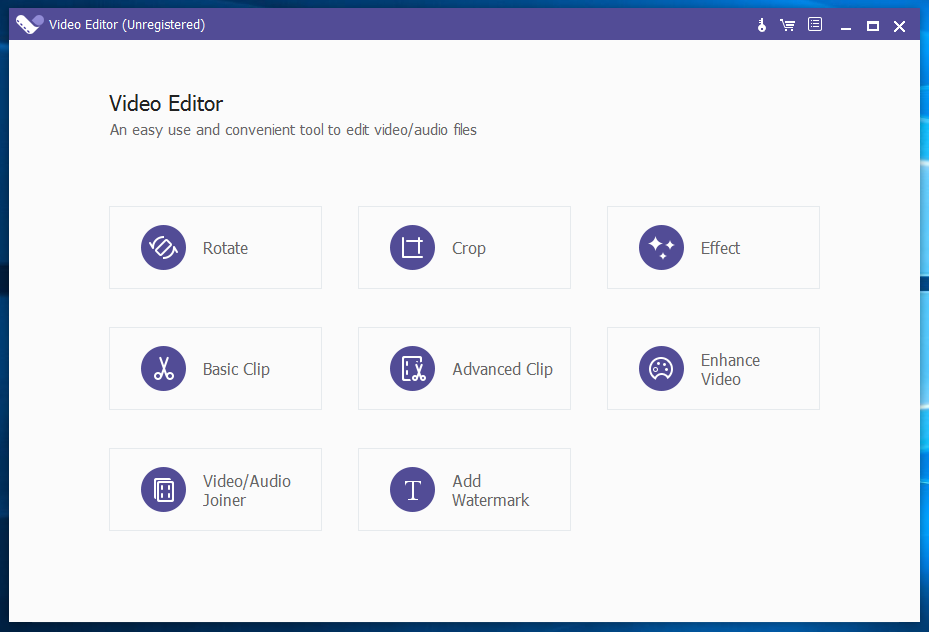Start the Basic Clip tool
929x632 pixels.
215,368
